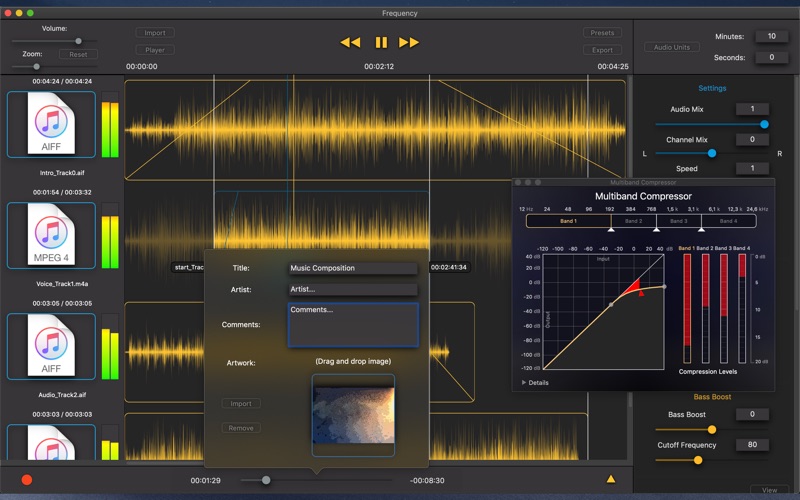Image resolution: width=800 pixels, height=500 pixels.
Task: Click Import in the metadata popover
Action: (x=241, y=404)
